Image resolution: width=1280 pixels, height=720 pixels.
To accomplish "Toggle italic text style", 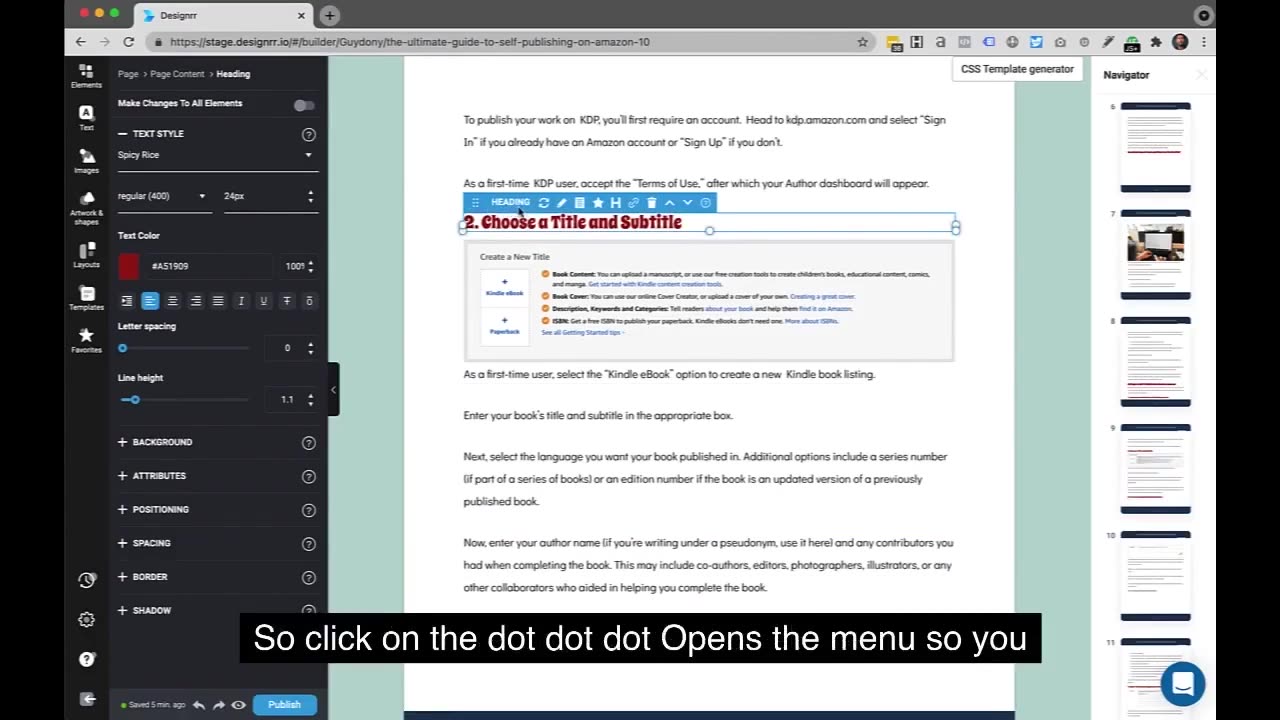I will coord(241,301).
